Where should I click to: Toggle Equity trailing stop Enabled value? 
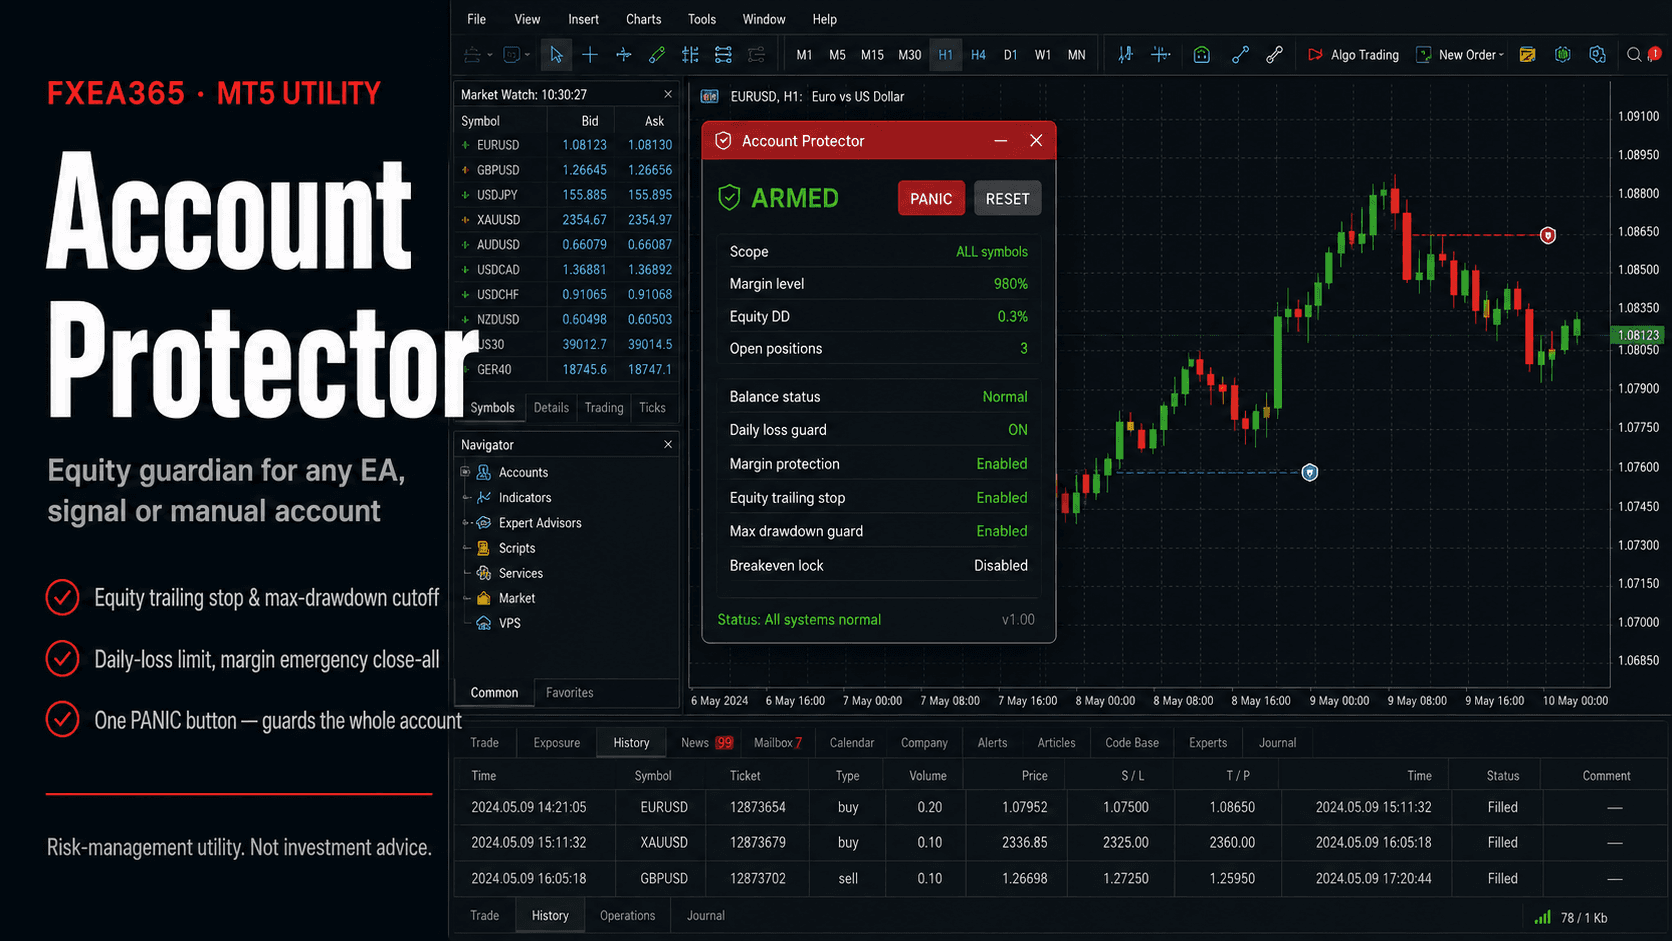tap(1002, 498)
